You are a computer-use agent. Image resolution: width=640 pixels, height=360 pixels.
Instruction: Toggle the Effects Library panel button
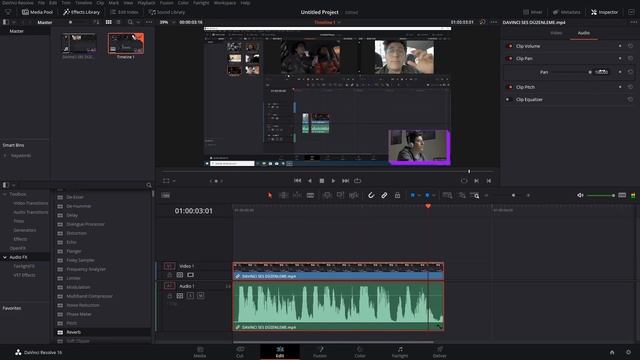tap(81, 12)
